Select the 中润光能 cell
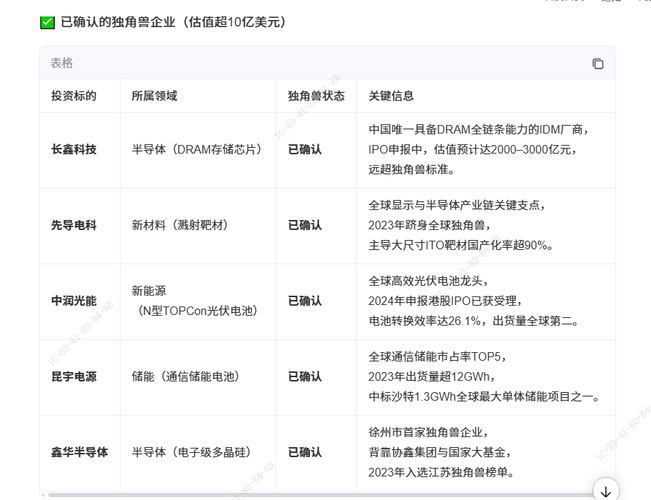The height and width of the screenshot is (500, 651). click(x=74, y=301)
